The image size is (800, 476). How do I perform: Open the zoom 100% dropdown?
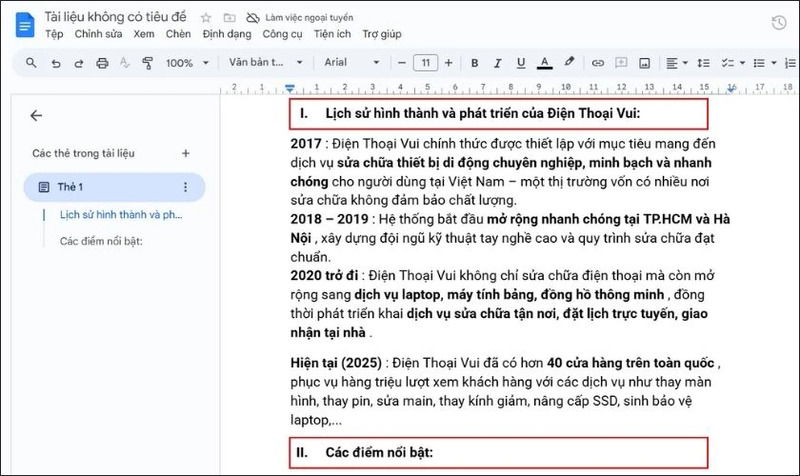point(185,63)
